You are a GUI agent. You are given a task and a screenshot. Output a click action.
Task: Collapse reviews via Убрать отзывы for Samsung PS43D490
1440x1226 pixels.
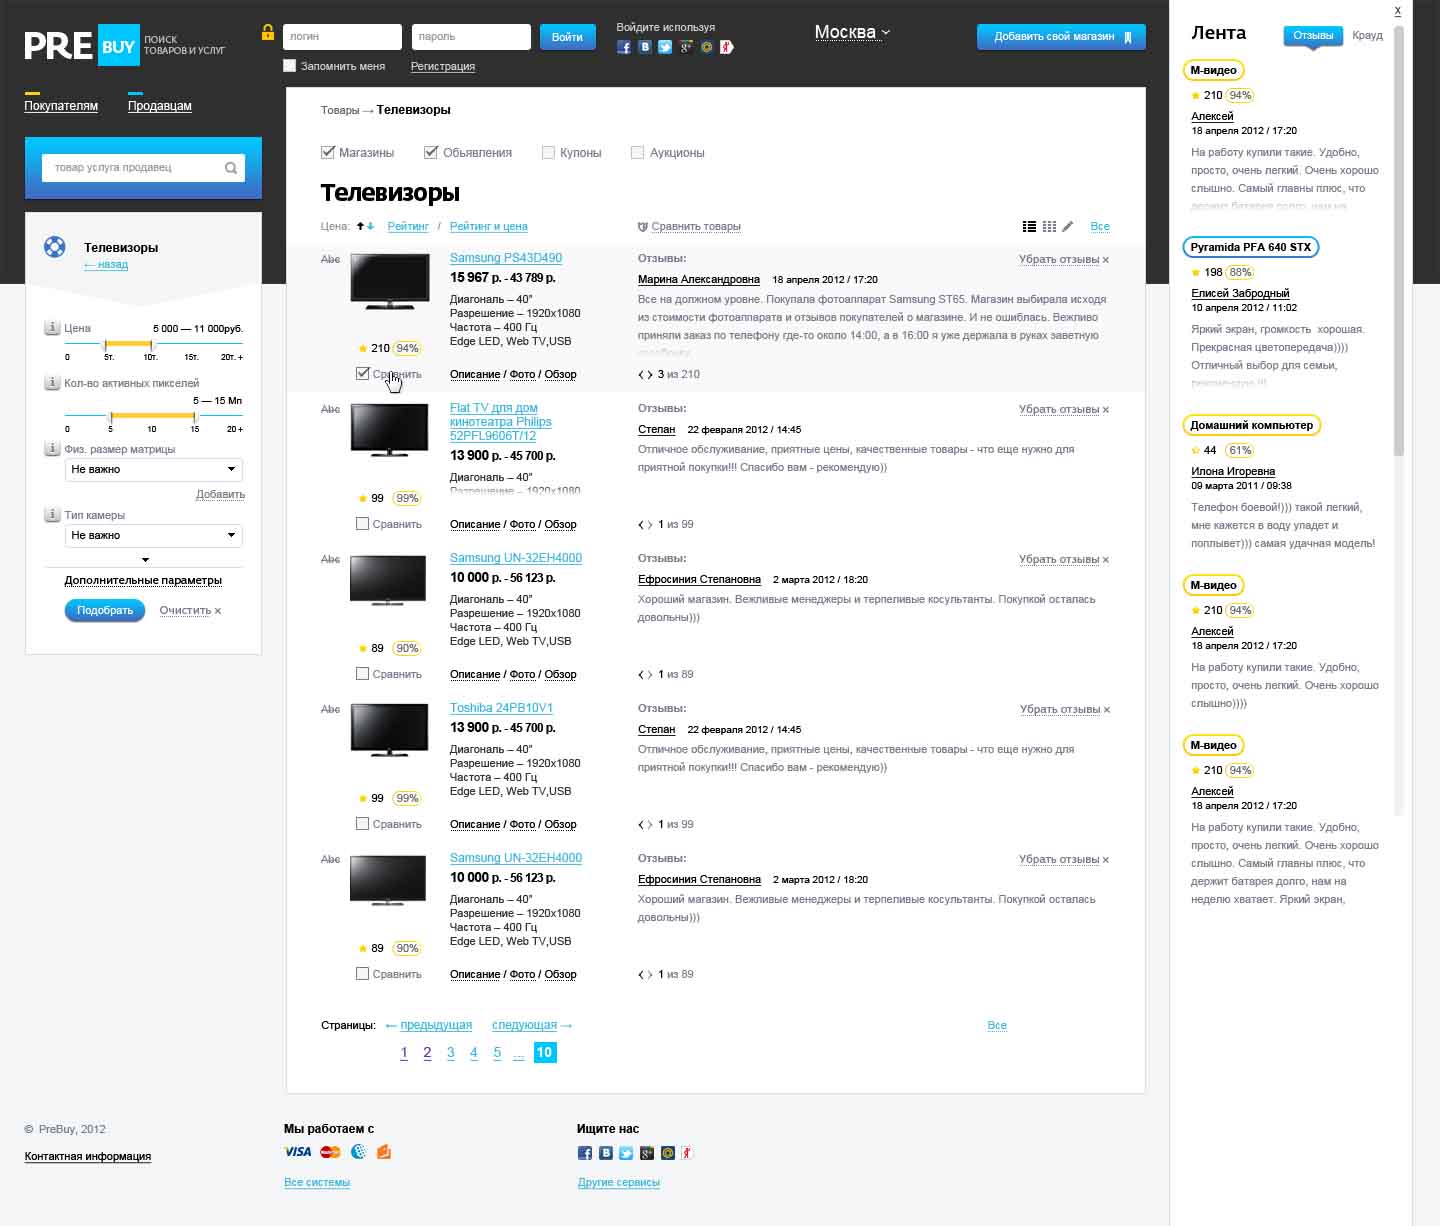coord(1064,259)
